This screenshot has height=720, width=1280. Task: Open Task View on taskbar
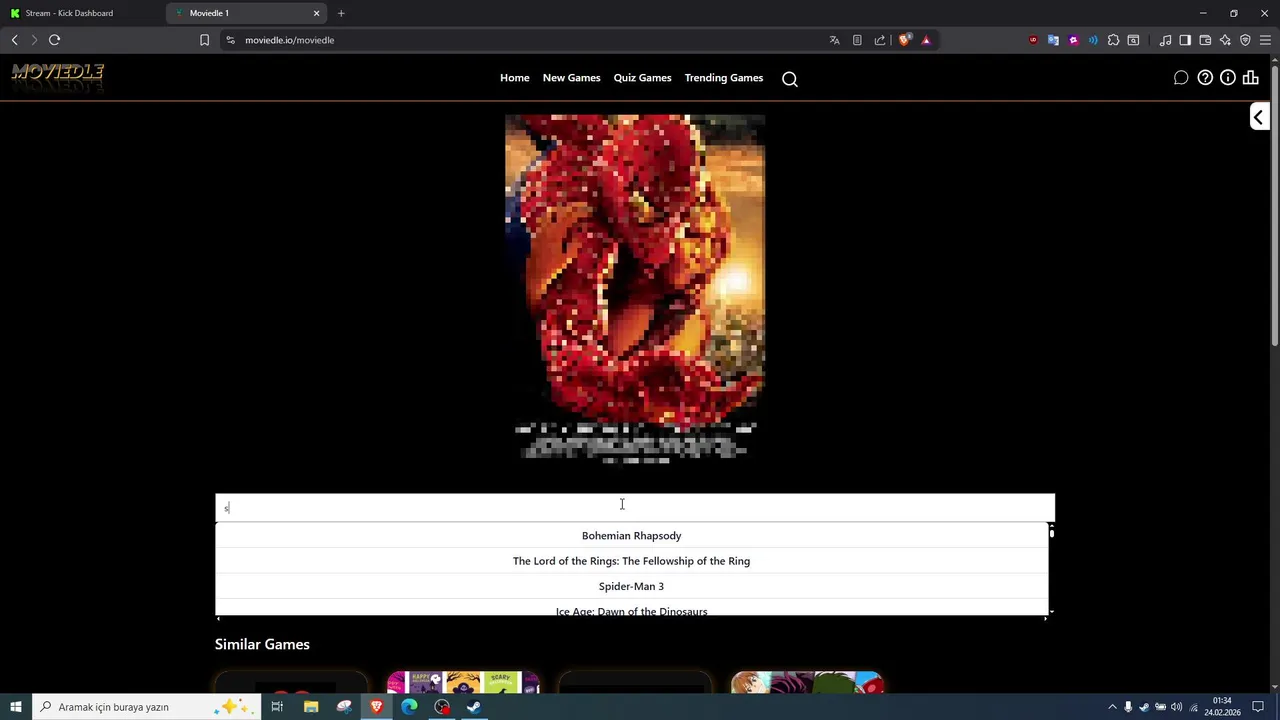click(x=277, y=707)
